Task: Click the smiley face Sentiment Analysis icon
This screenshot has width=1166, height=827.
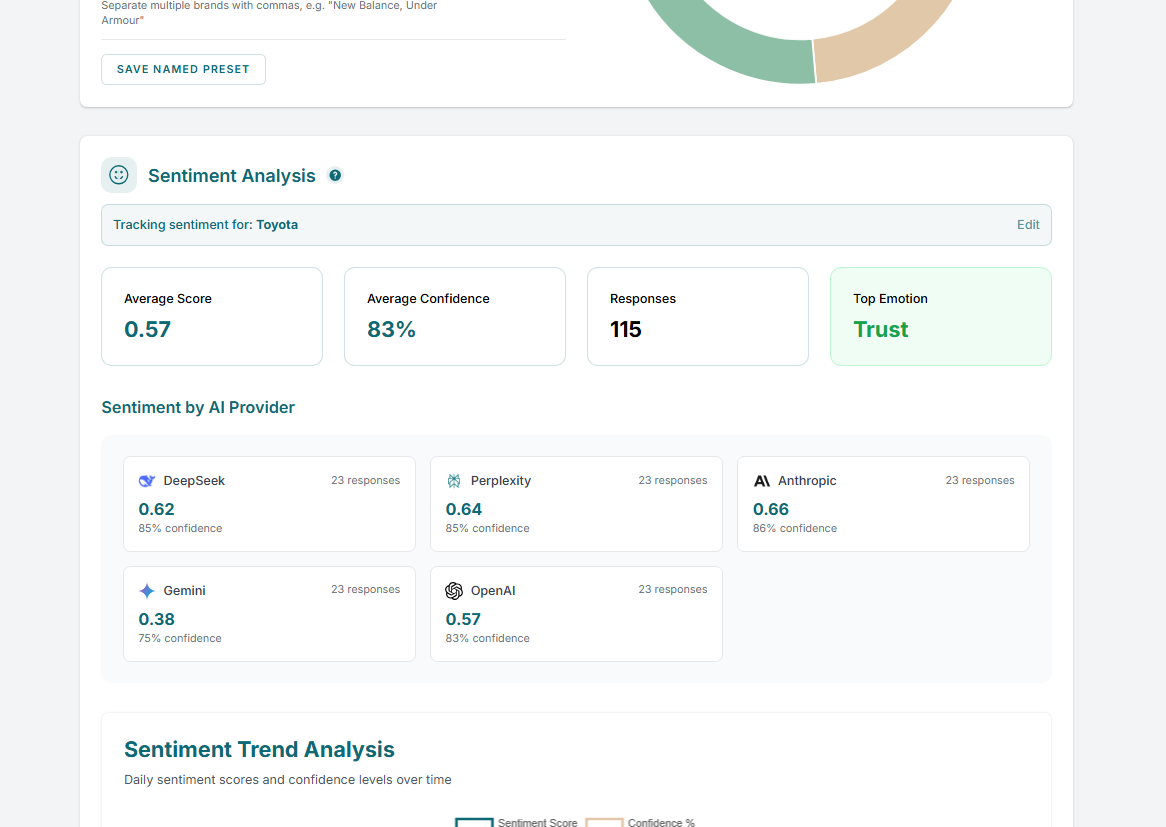Action: point(119,175)
